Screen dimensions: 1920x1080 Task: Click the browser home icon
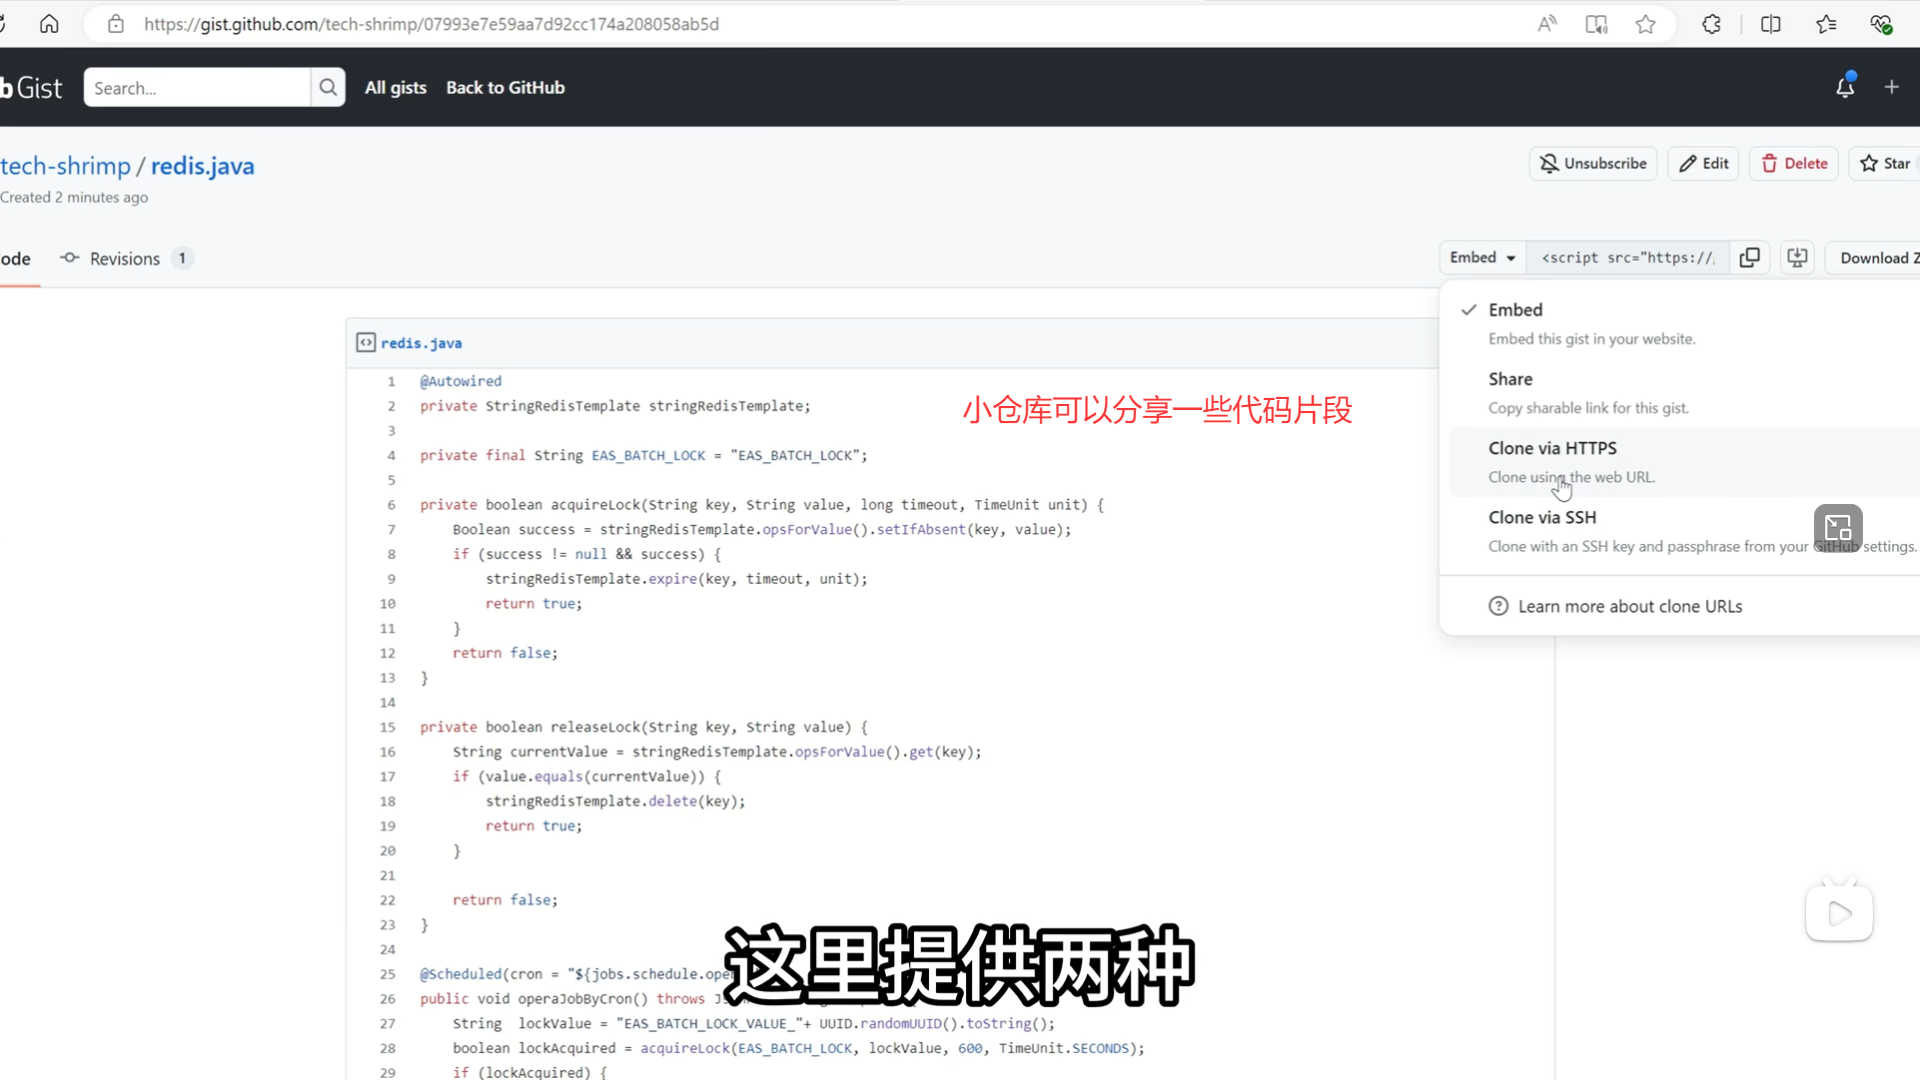(49, 24)
